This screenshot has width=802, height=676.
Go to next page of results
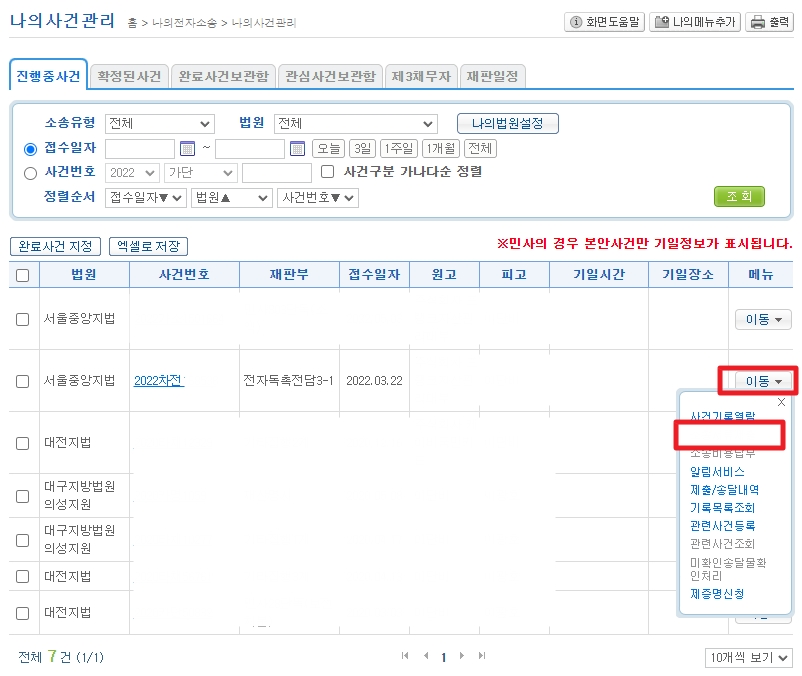point(462,656)
